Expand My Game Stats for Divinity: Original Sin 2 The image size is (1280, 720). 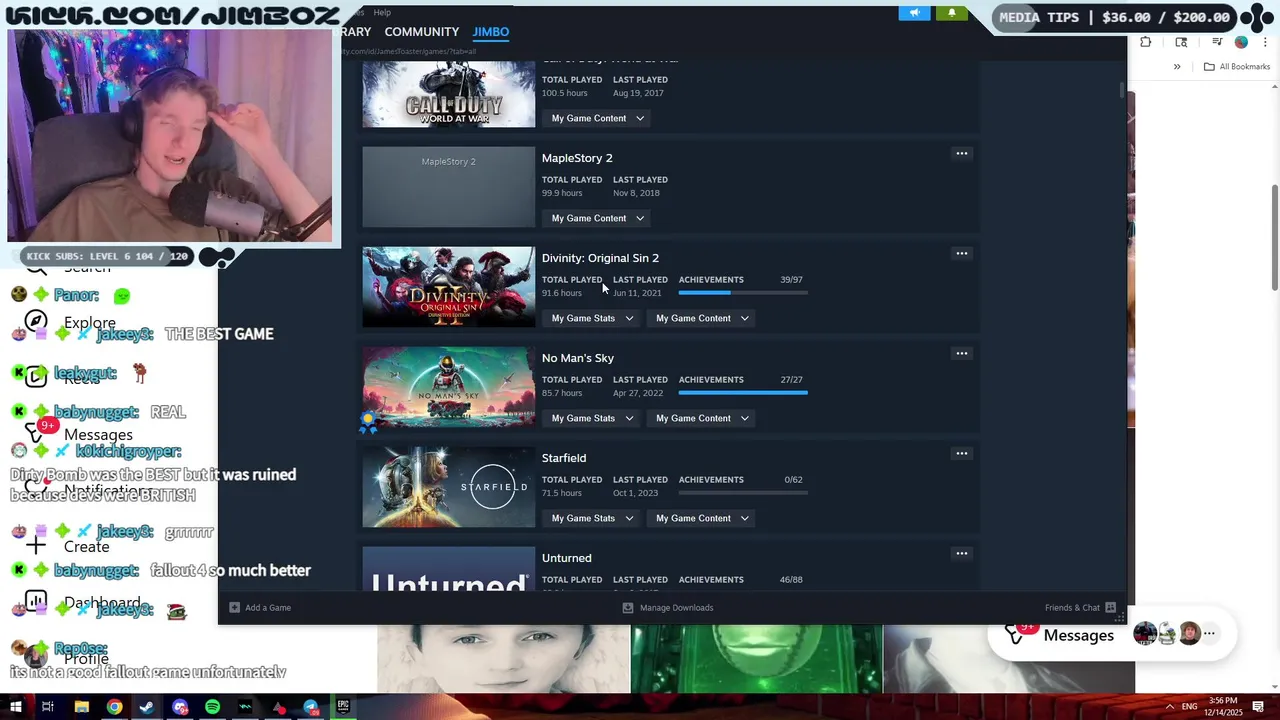point(592,318)
